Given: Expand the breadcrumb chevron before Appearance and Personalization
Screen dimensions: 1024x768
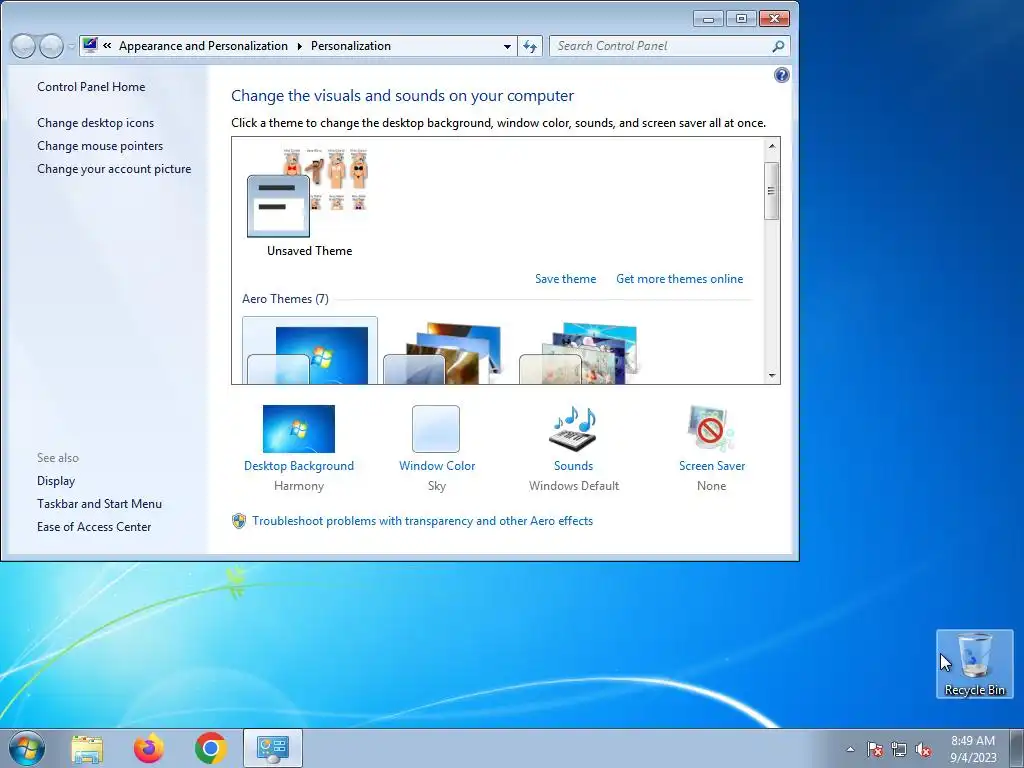Looking at the screenshot, I should pyautogui.click(x=107, y=46).
